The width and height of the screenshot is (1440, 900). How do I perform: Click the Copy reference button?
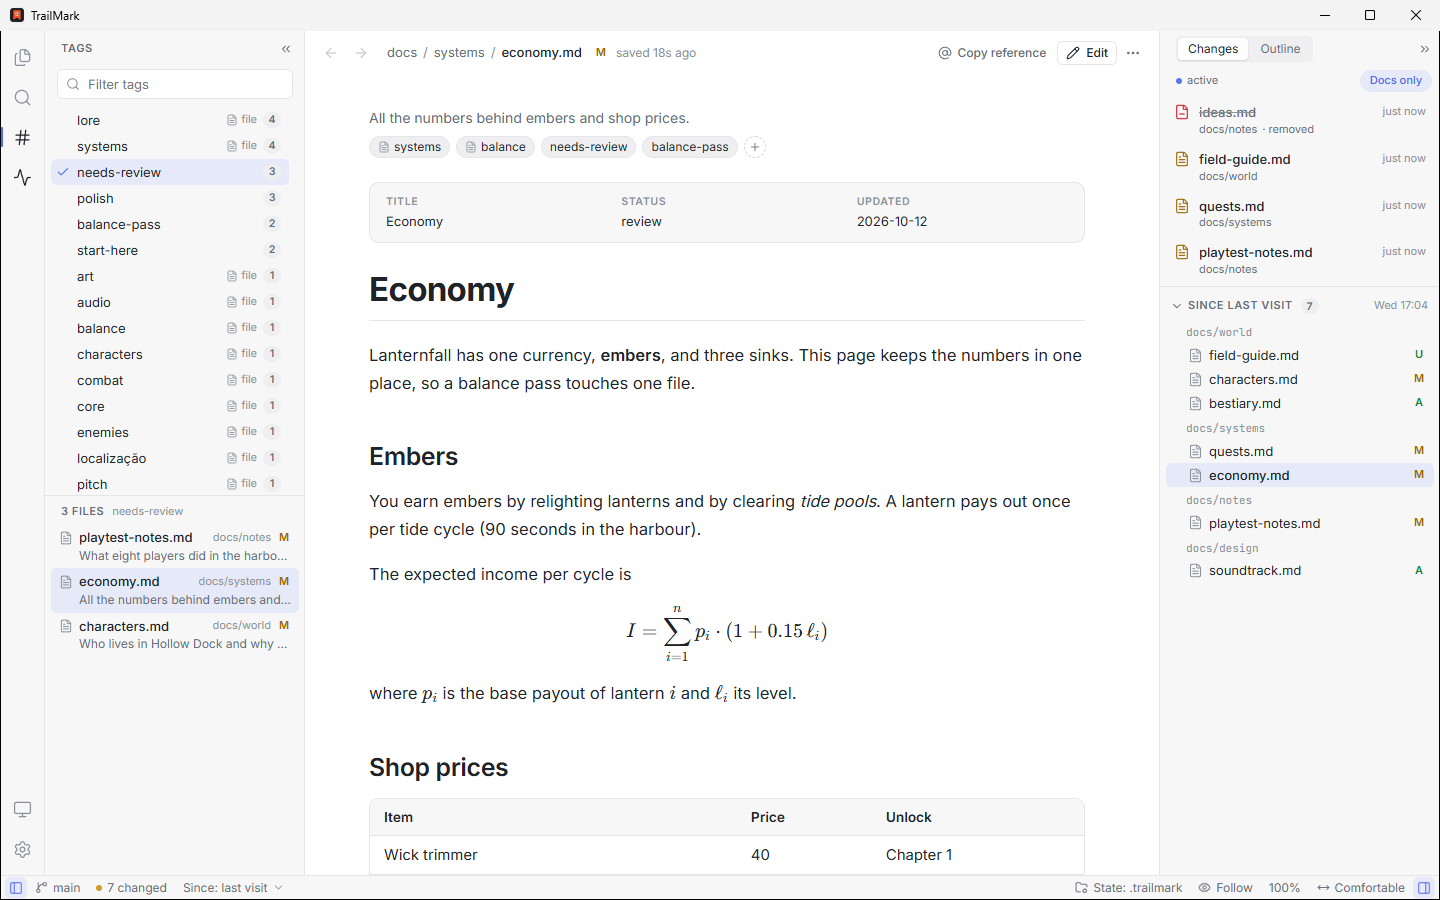(x=992, y=53)
